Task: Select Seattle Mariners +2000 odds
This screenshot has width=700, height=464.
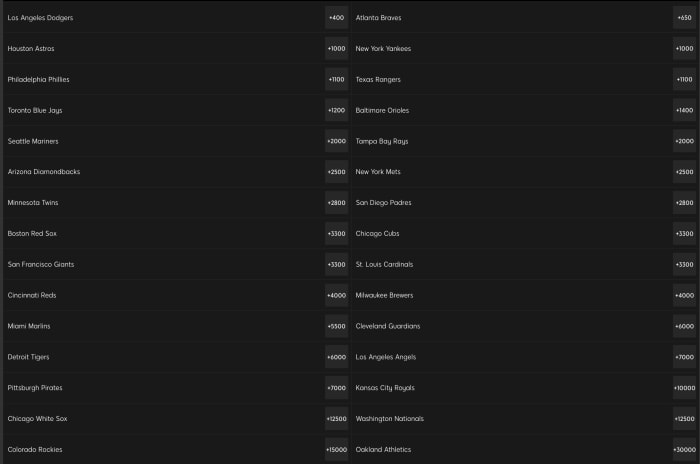Action: pyautogui.click(x=336, y=141)
